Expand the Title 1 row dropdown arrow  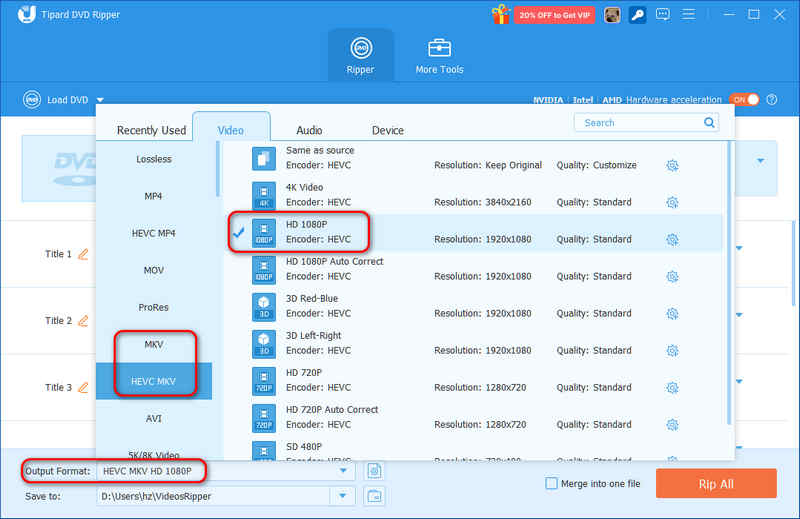click(739, 248)
